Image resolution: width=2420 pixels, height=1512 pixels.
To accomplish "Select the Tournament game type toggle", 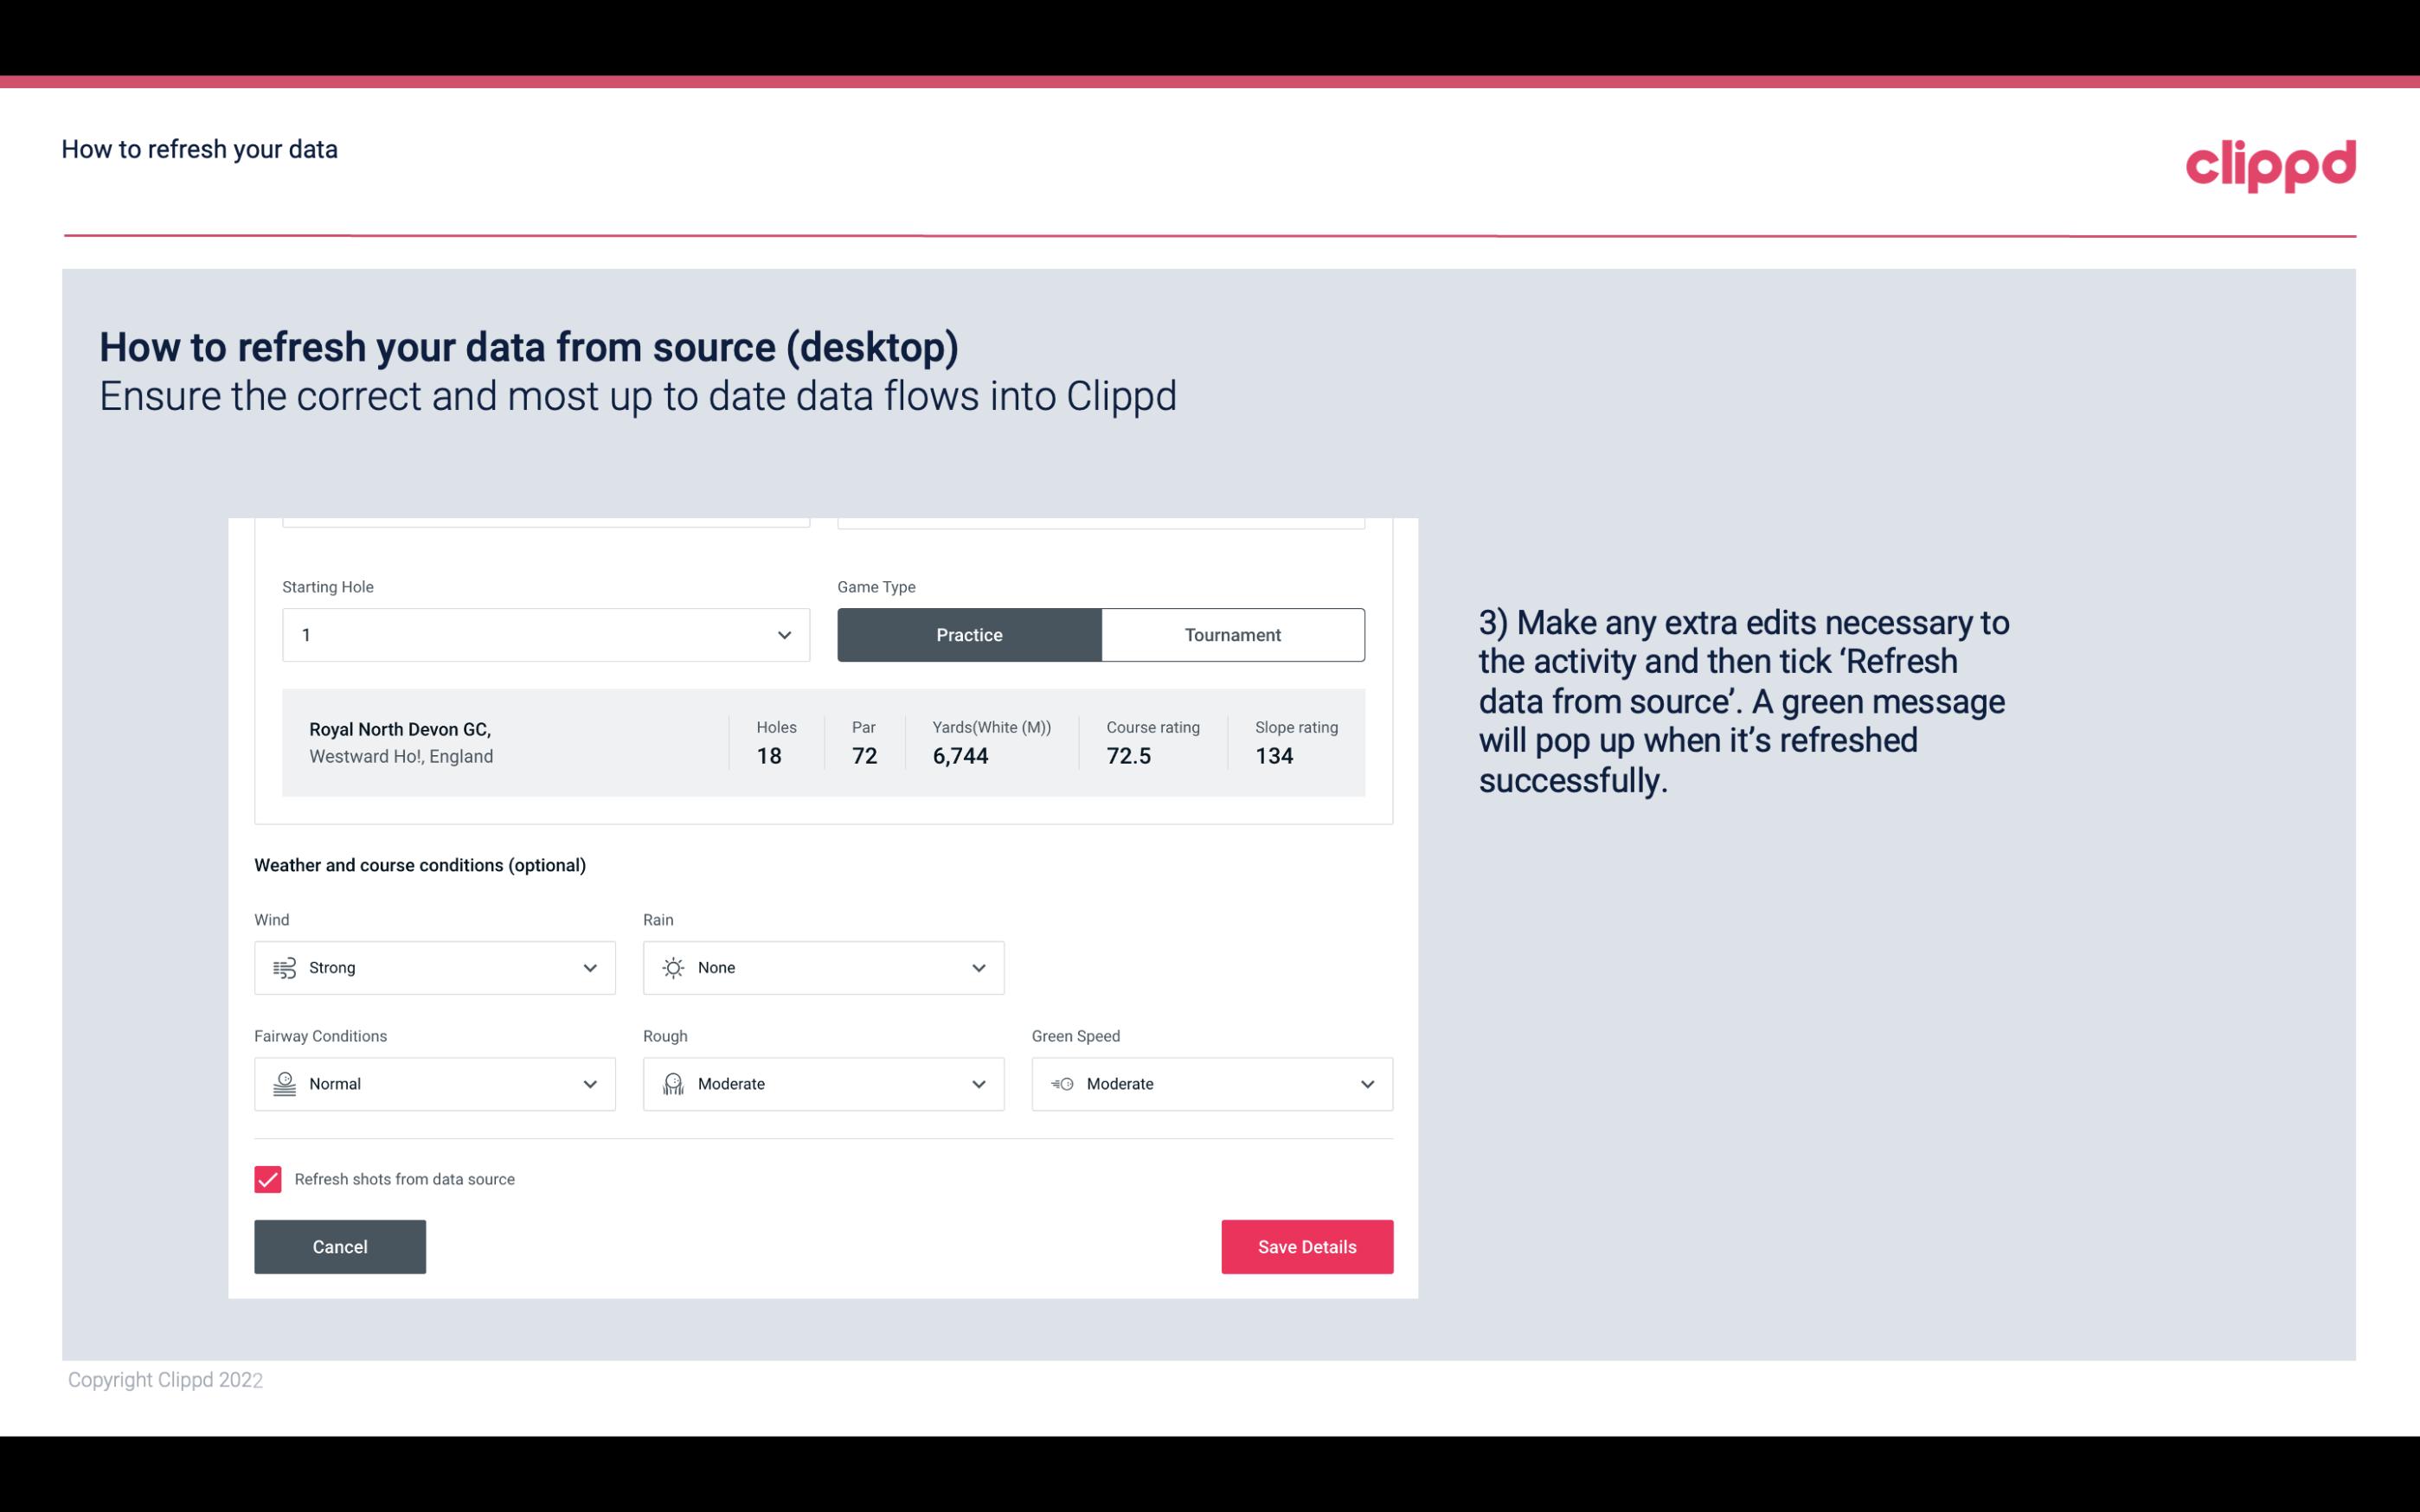I will tap(1232, 634).
